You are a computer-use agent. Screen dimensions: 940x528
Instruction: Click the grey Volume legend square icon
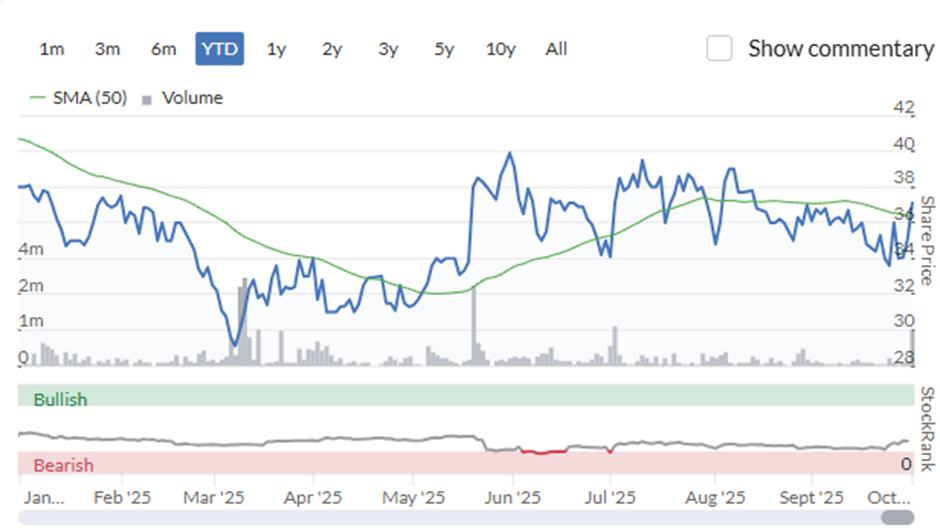pyautogui.click(x=148, y=99)
